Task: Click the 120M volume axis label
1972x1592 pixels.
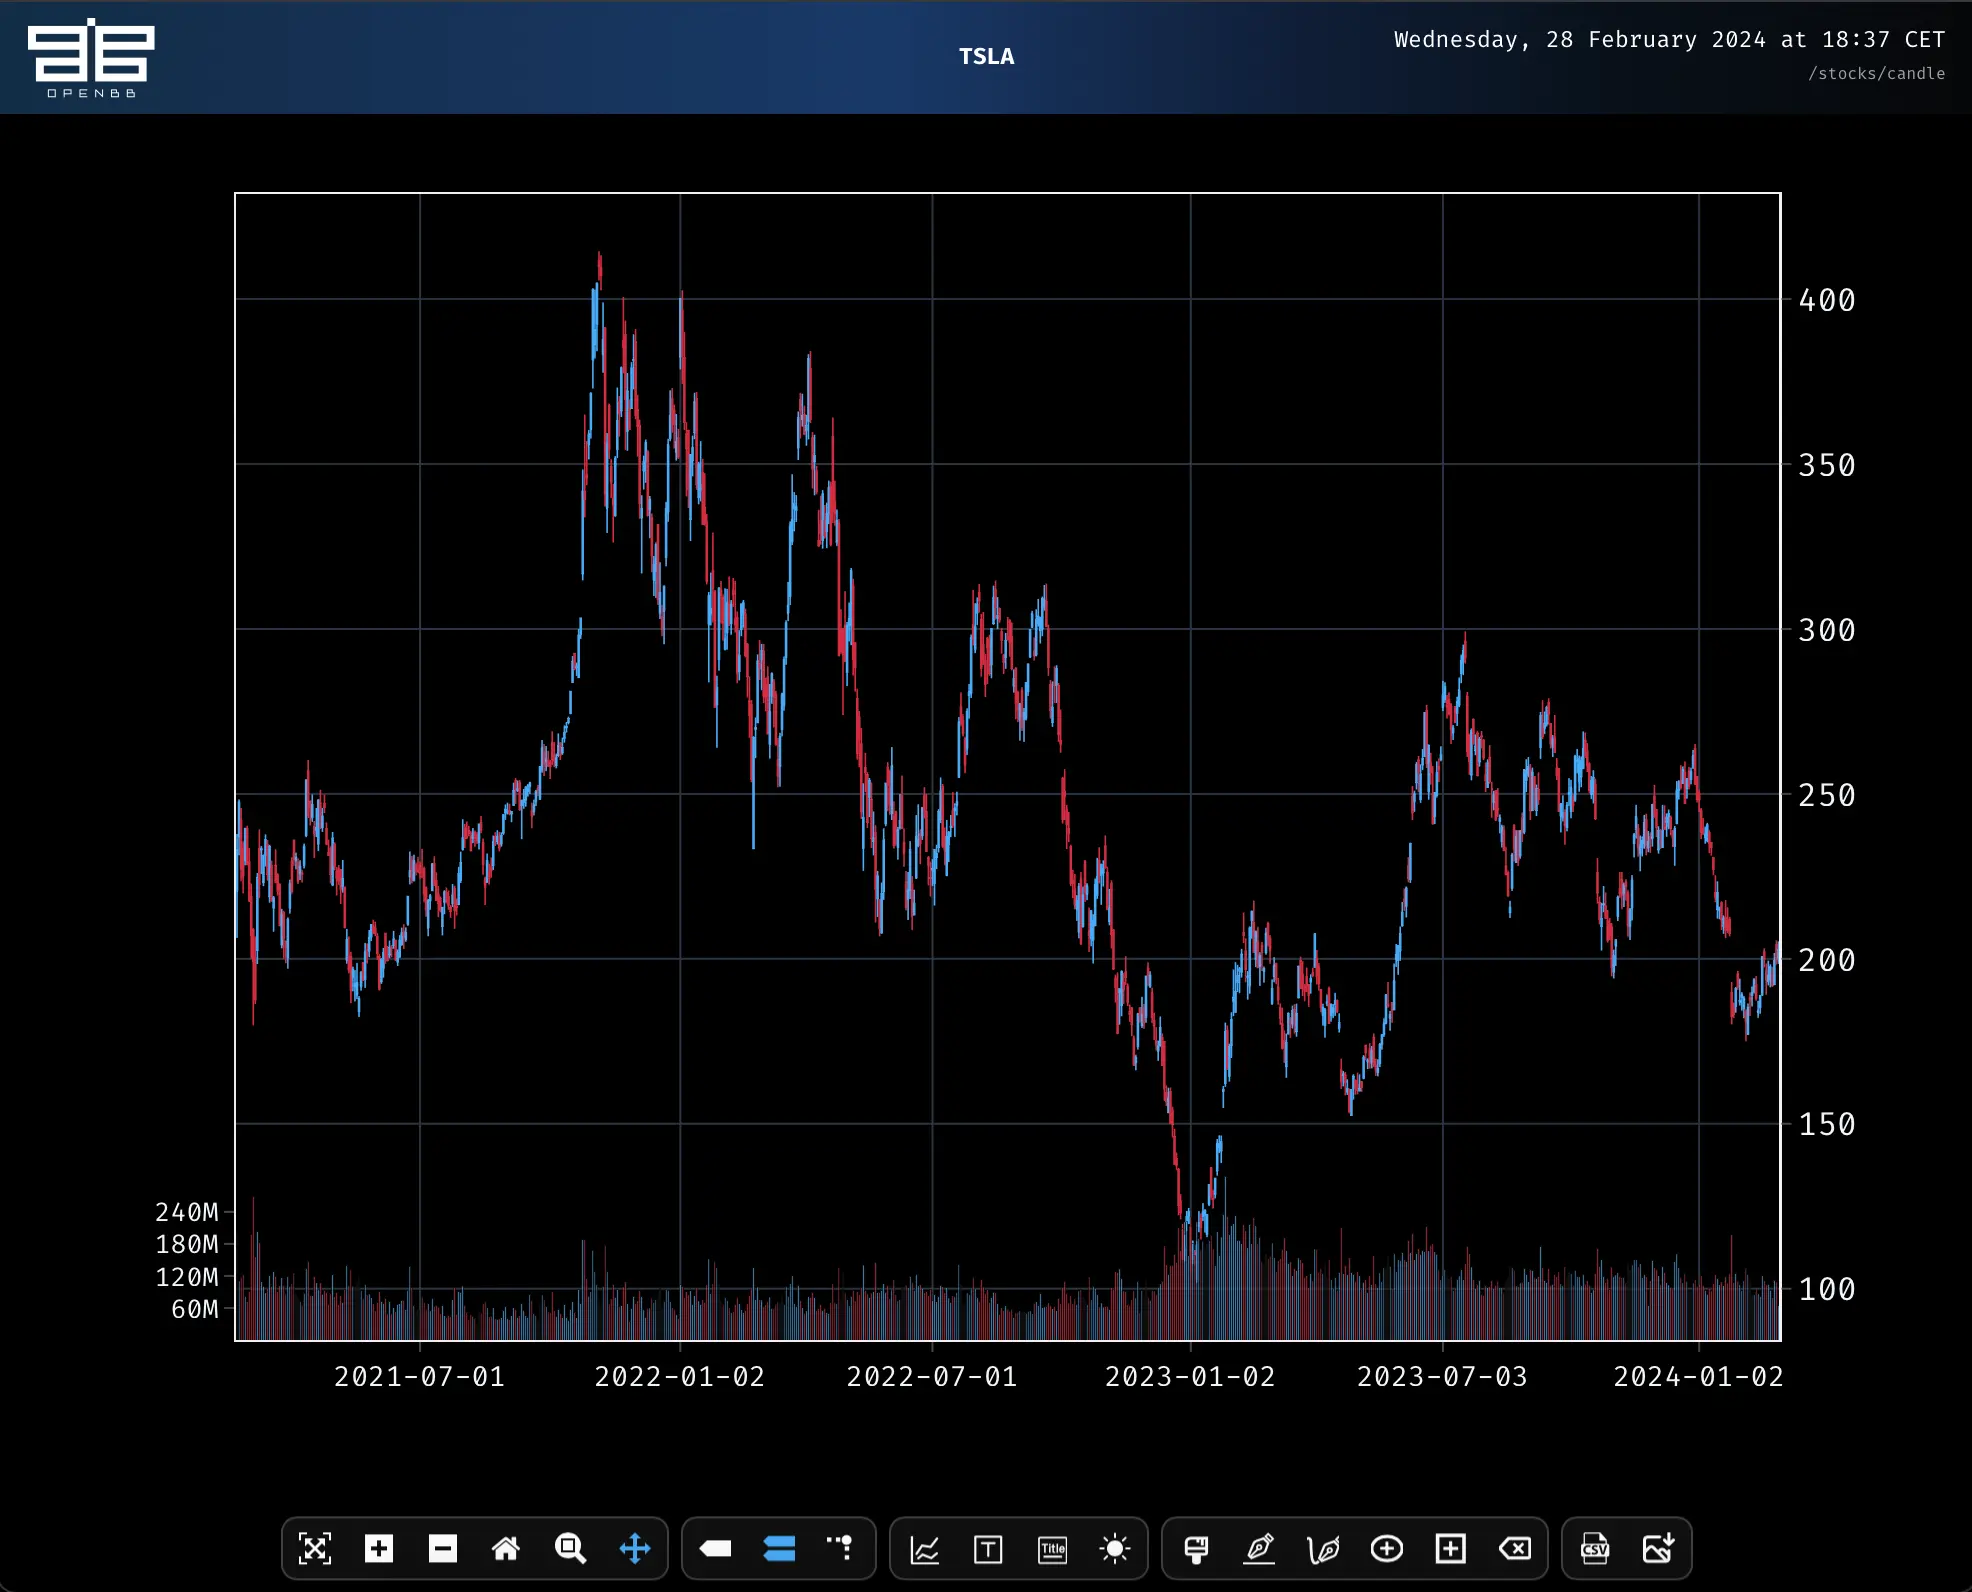Action: [x=187, y=1278]
